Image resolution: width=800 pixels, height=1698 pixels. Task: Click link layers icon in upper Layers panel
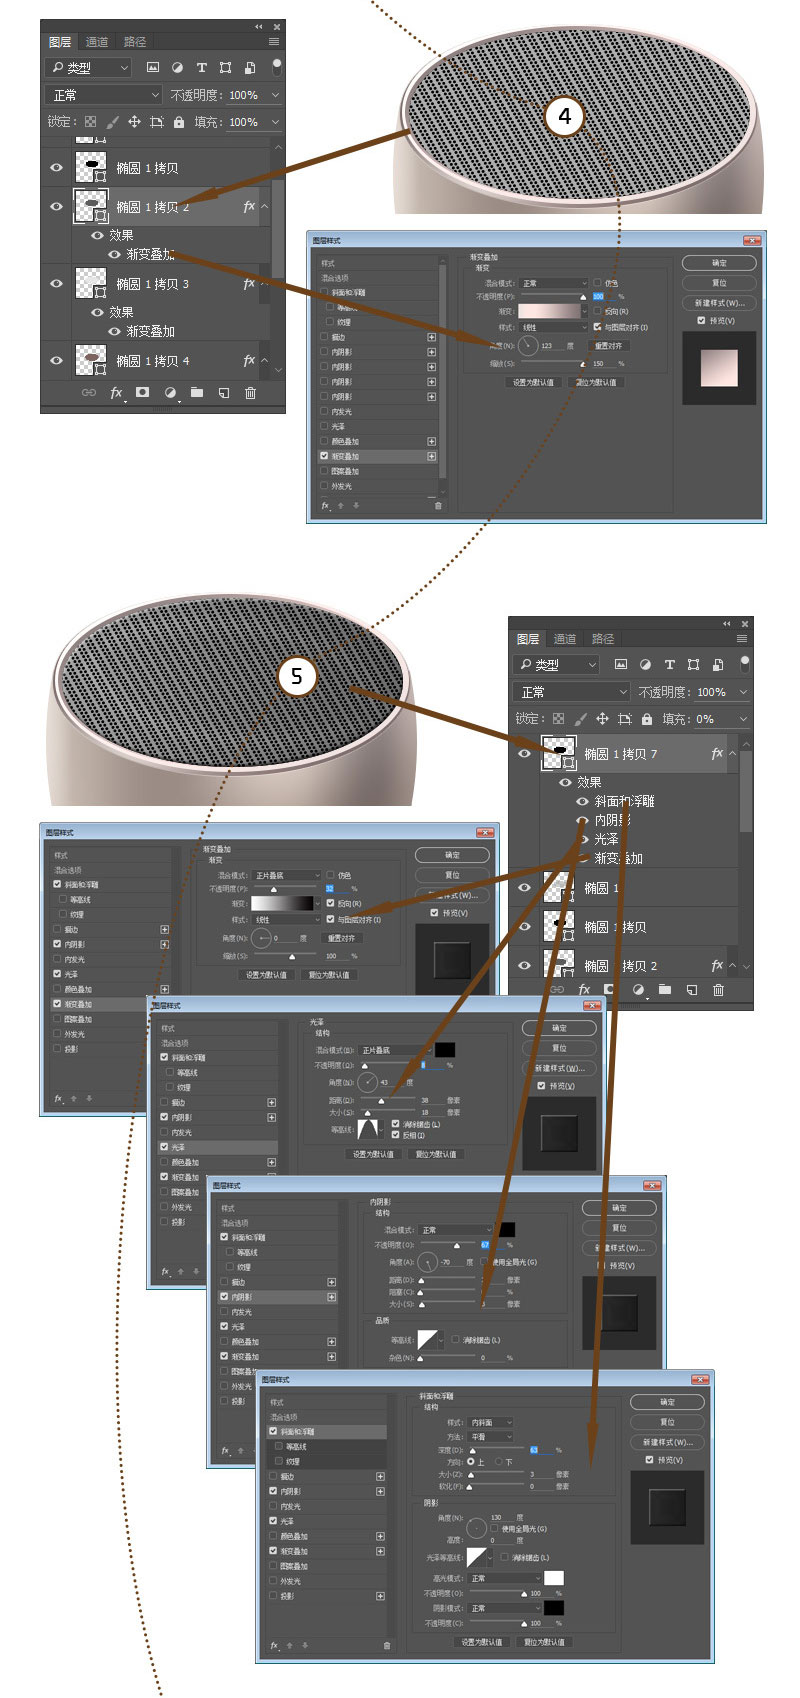[x=89, y=393]
